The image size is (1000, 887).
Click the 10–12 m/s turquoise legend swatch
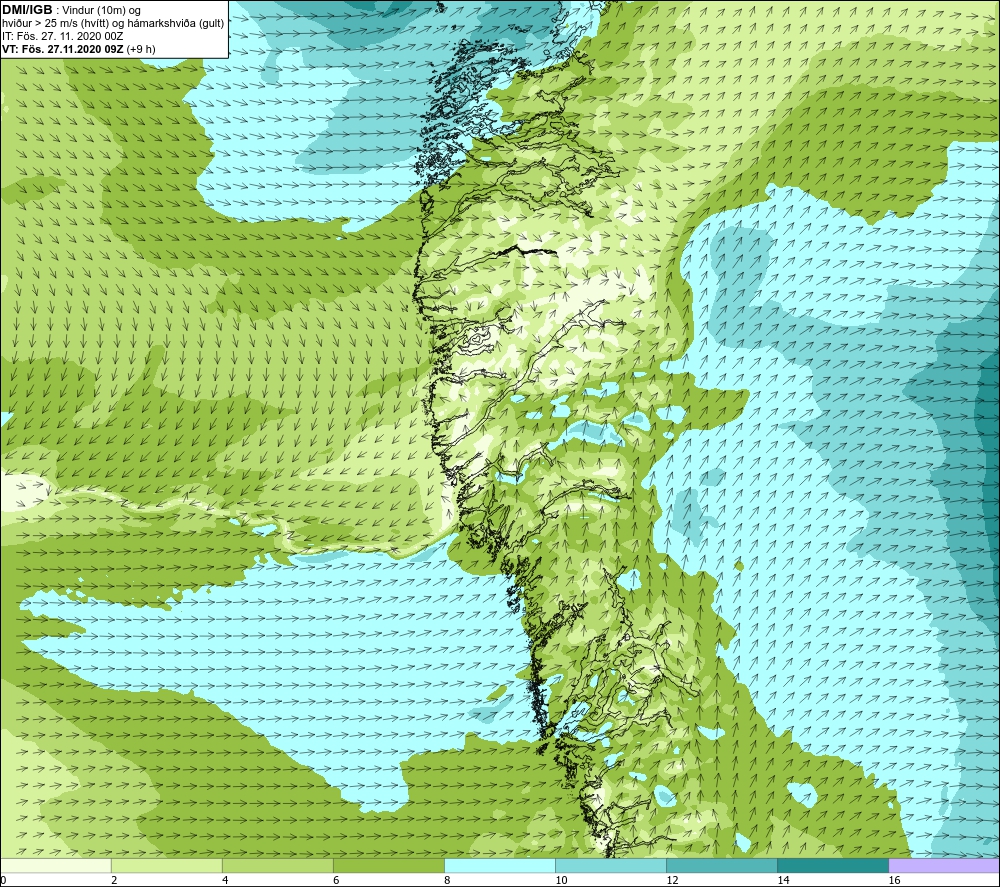coord(611,865)
